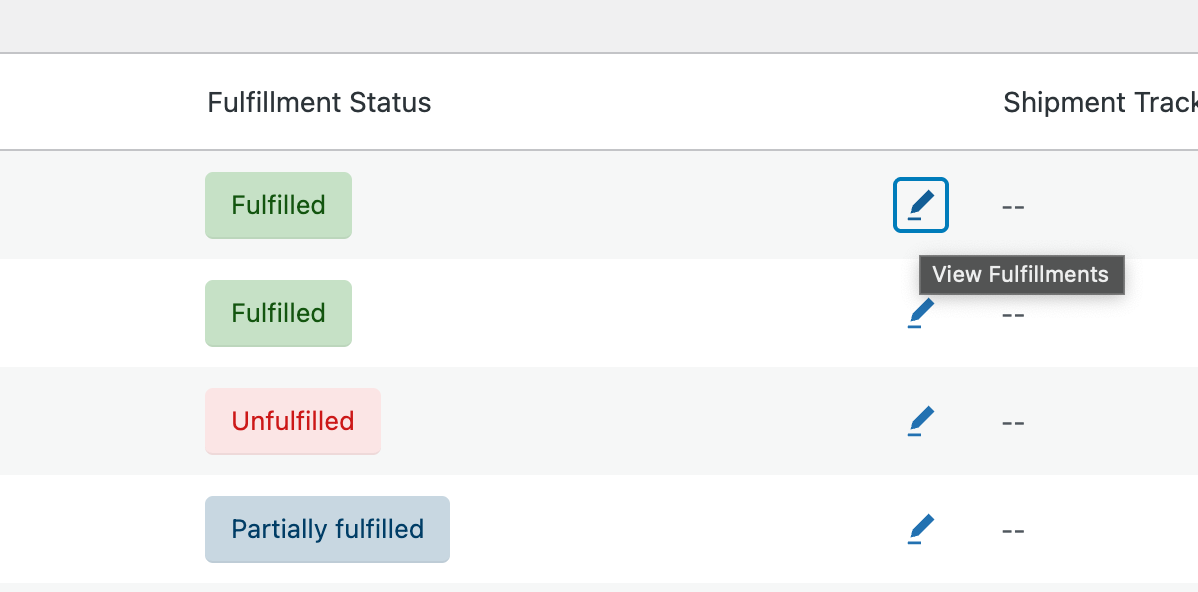The image size is (1198, 592).
Task: Click shipment tracking dashes in the first row
Action: tap(1013, 207)
